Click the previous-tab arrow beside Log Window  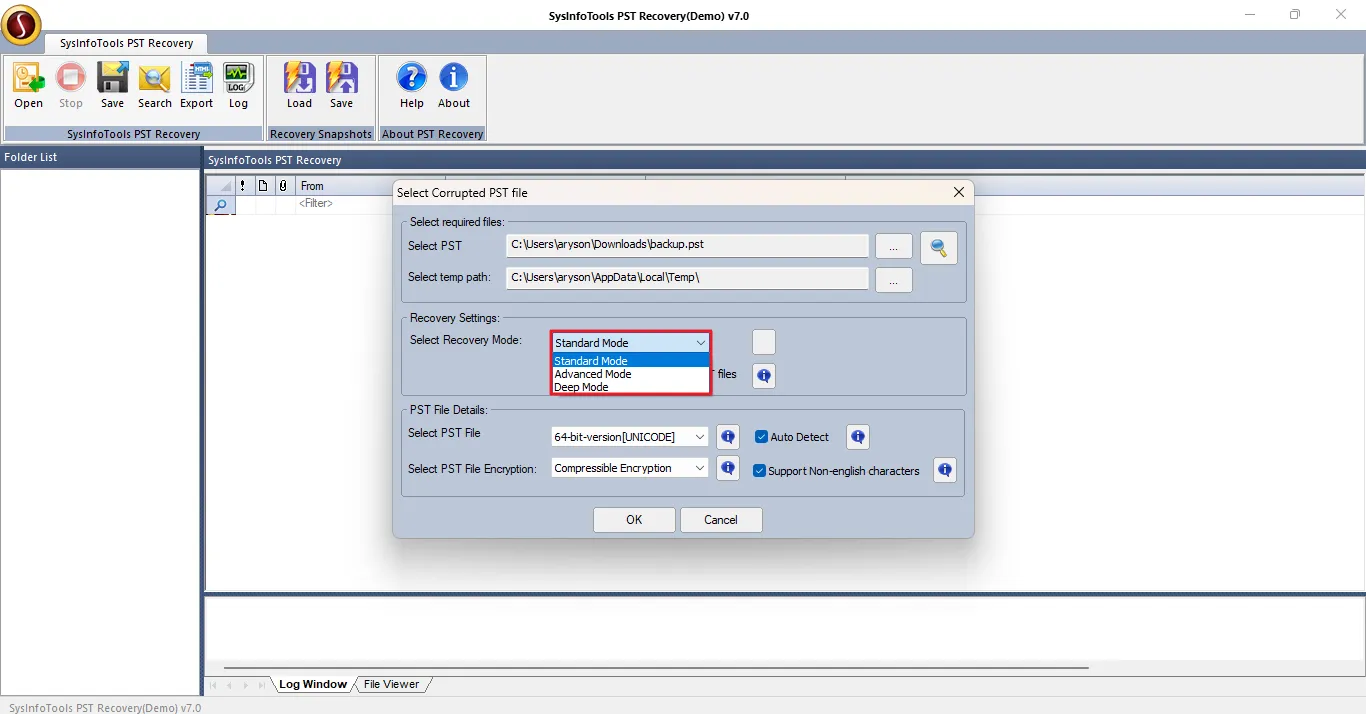[x=229, y=685]
